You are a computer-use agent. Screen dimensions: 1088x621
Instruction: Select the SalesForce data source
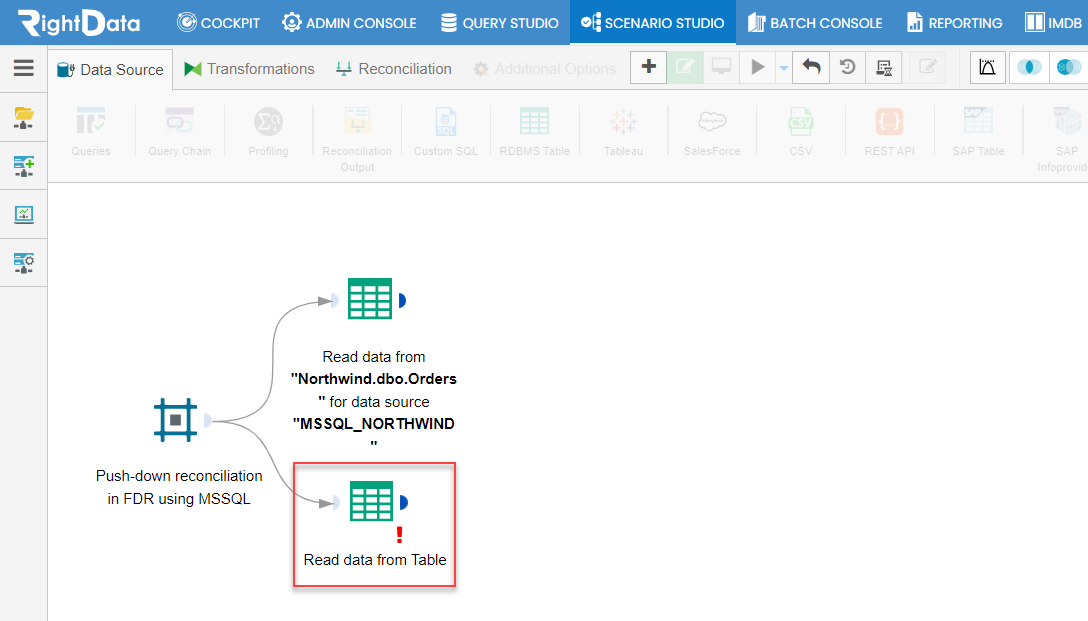tap(712, 132)
